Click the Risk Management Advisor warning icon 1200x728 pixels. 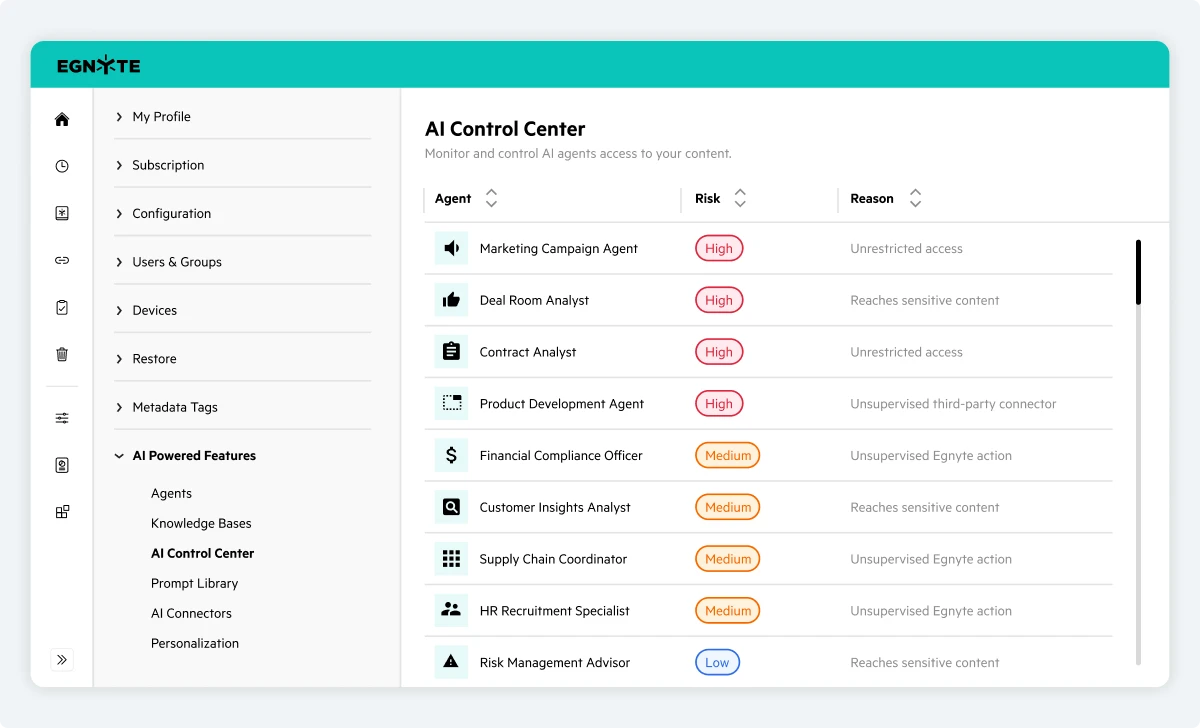pyautogui.click(x=451, y=662)
